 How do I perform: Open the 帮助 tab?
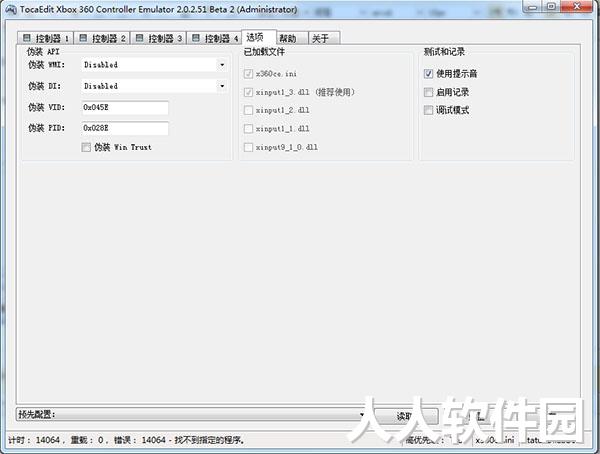pos(292,38)
